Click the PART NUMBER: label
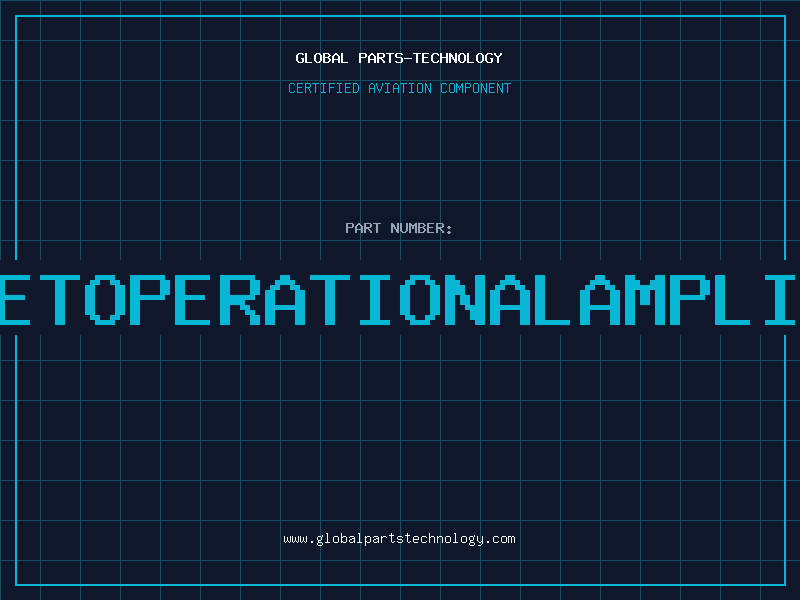Image resolution: width=800 pixels, height=600 pixels. [399, 228]
